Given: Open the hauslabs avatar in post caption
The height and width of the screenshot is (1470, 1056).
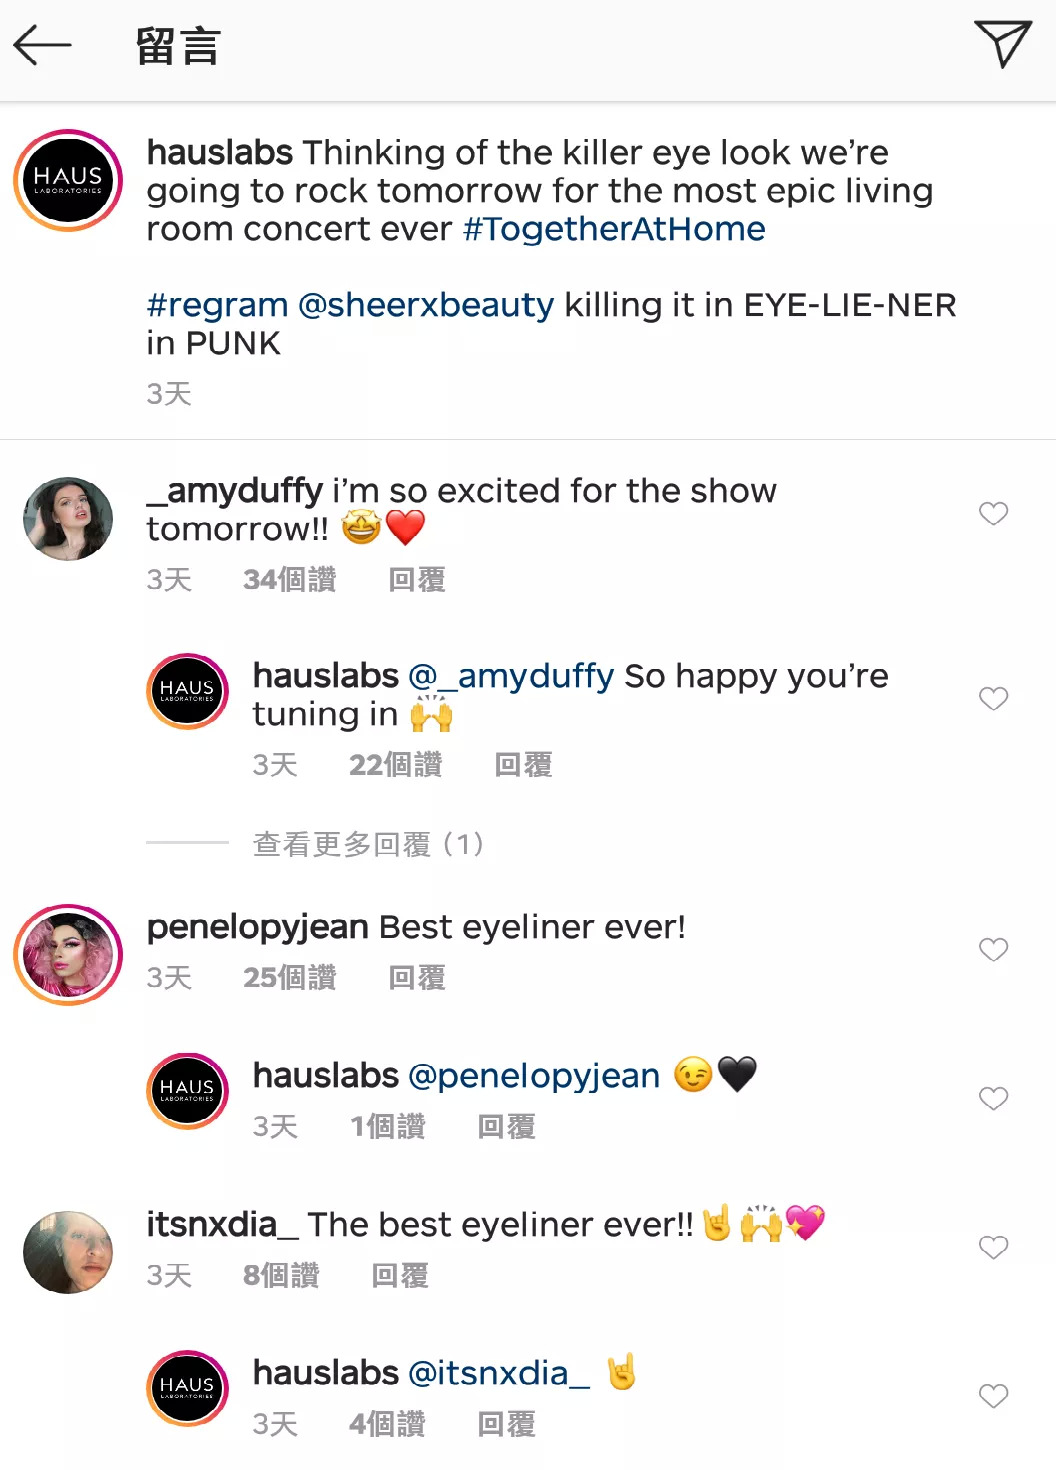Looking at the screenshot, I should click(68, 181).
